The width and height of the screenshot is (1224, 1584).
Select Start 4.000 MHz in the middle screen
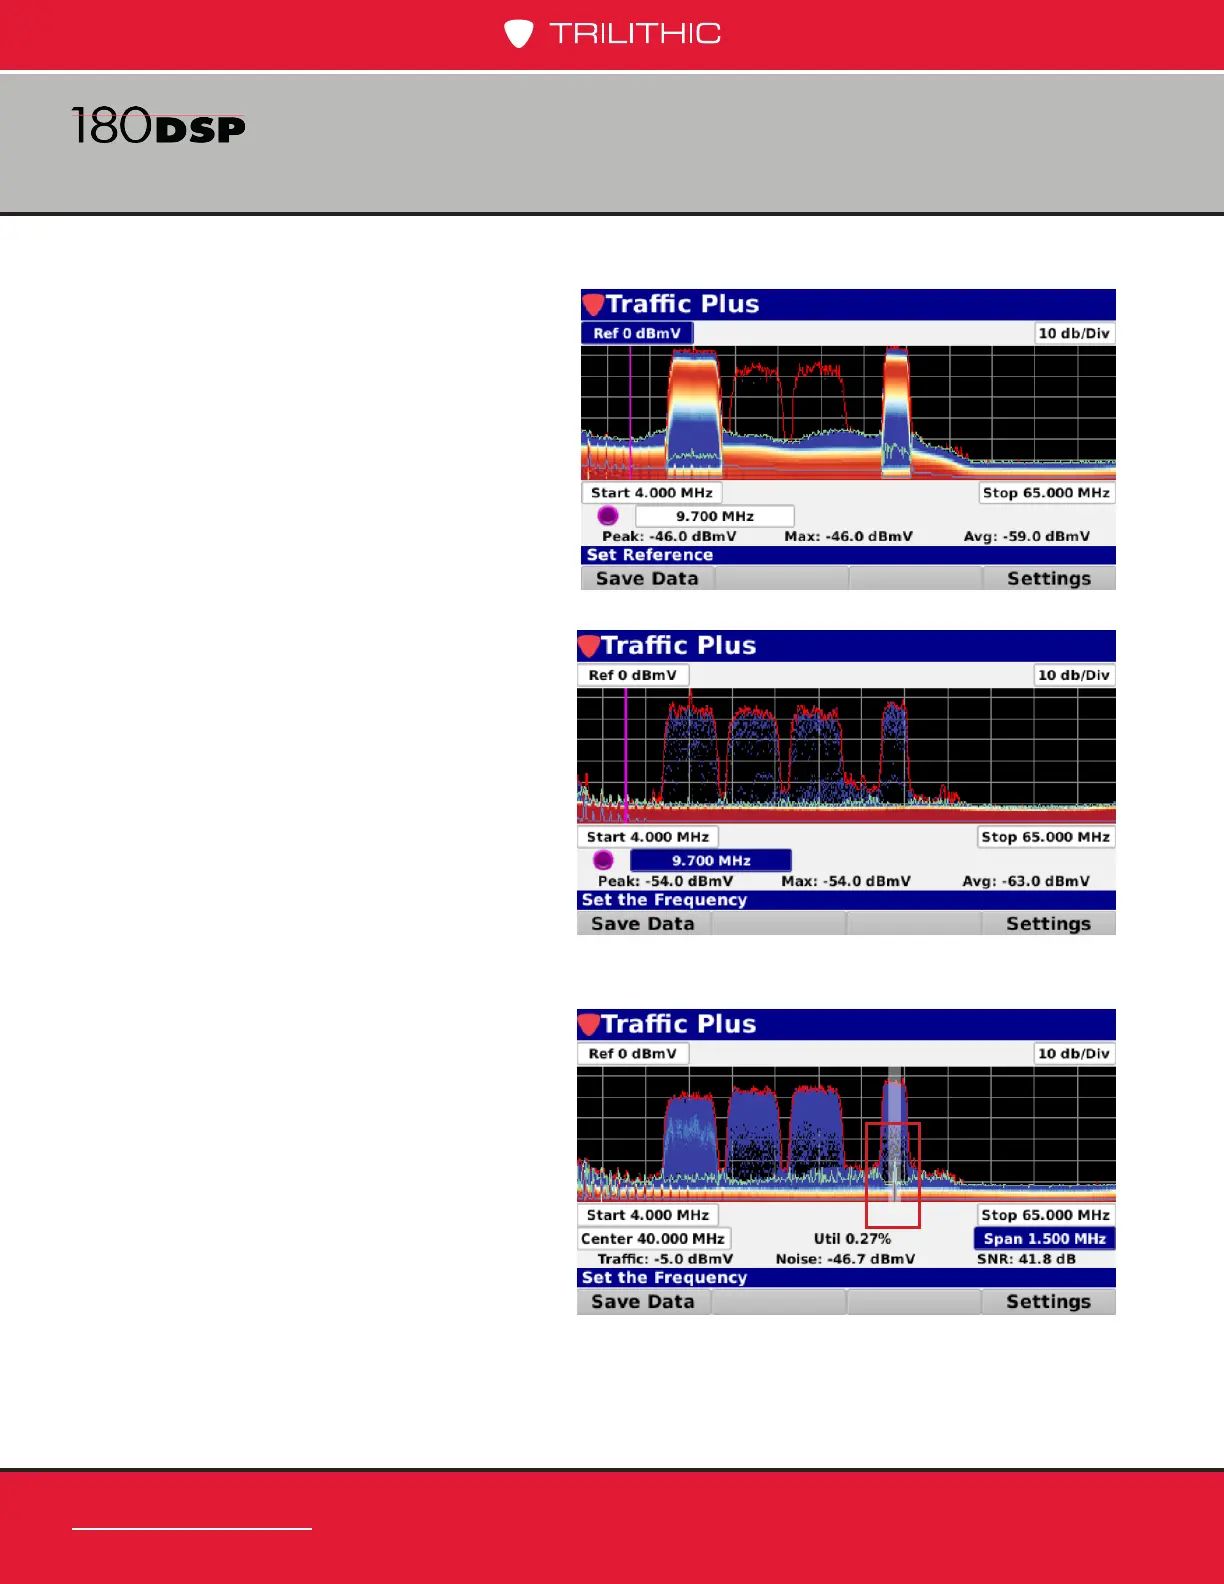[648, 837]
